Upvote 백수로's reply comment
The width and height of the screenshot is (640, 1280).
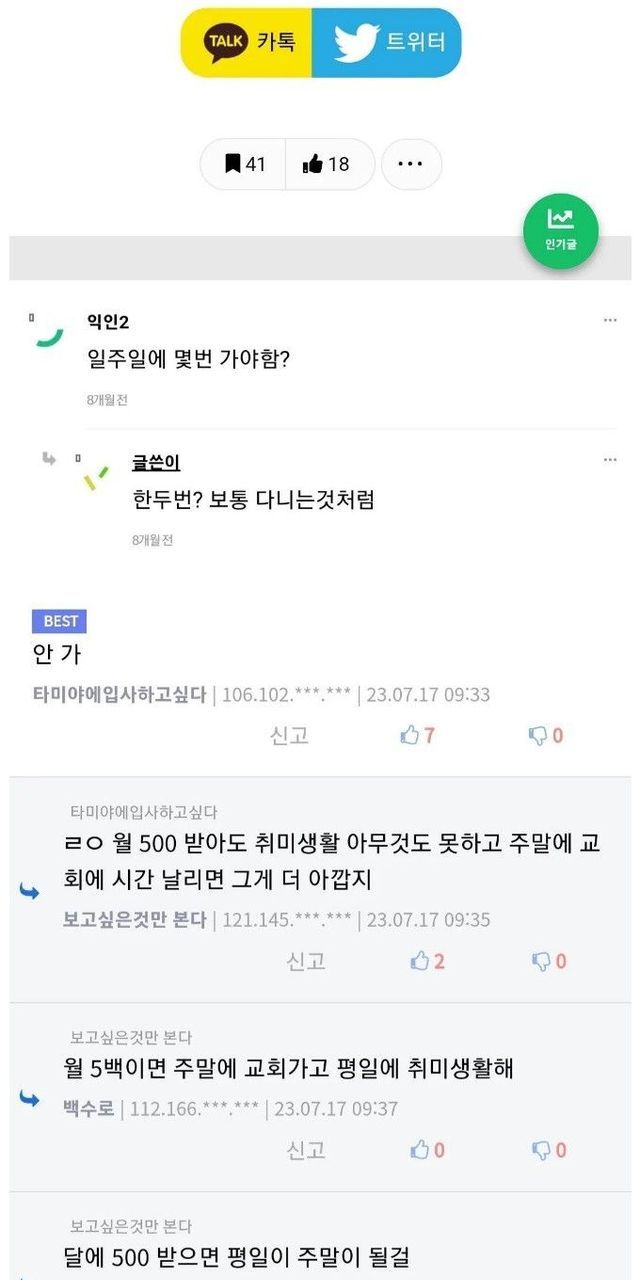click(x=427, y=1150)
